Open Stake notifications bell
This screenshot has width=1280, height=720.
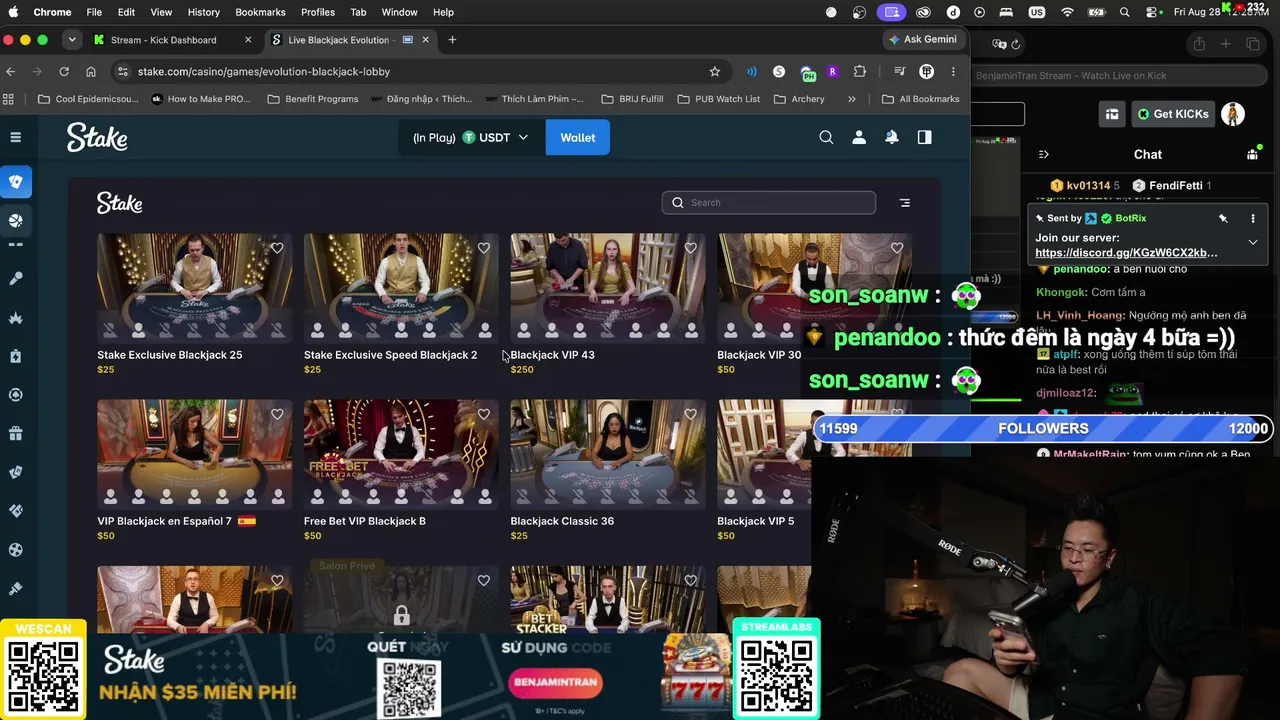tap(891, 138)
